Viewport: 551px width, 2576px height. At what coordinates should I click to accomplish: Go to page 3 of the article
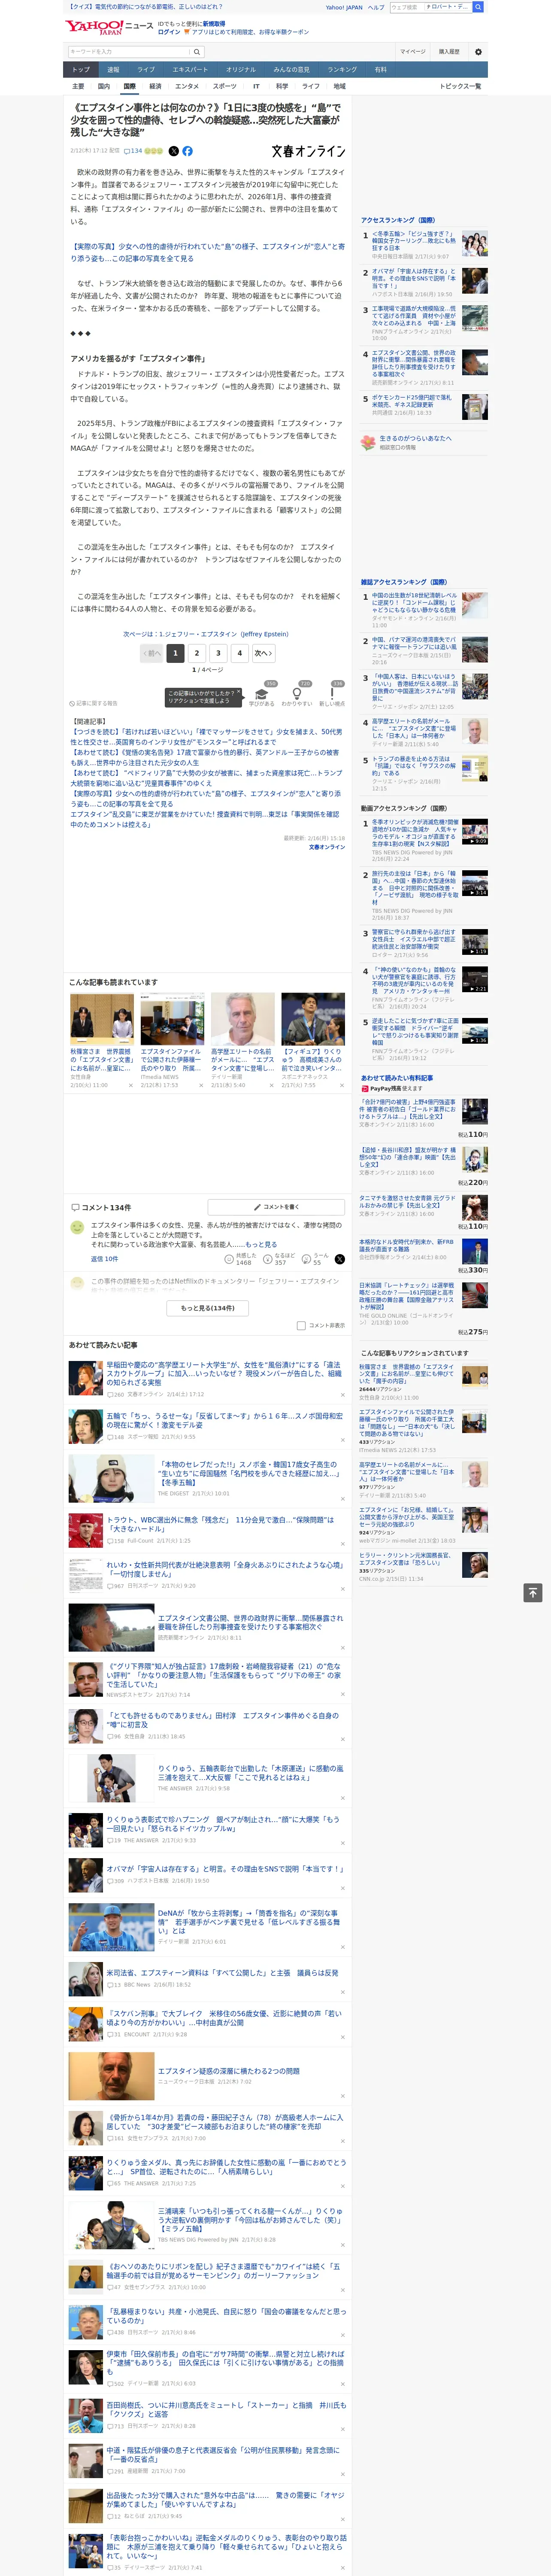(218, 653)
